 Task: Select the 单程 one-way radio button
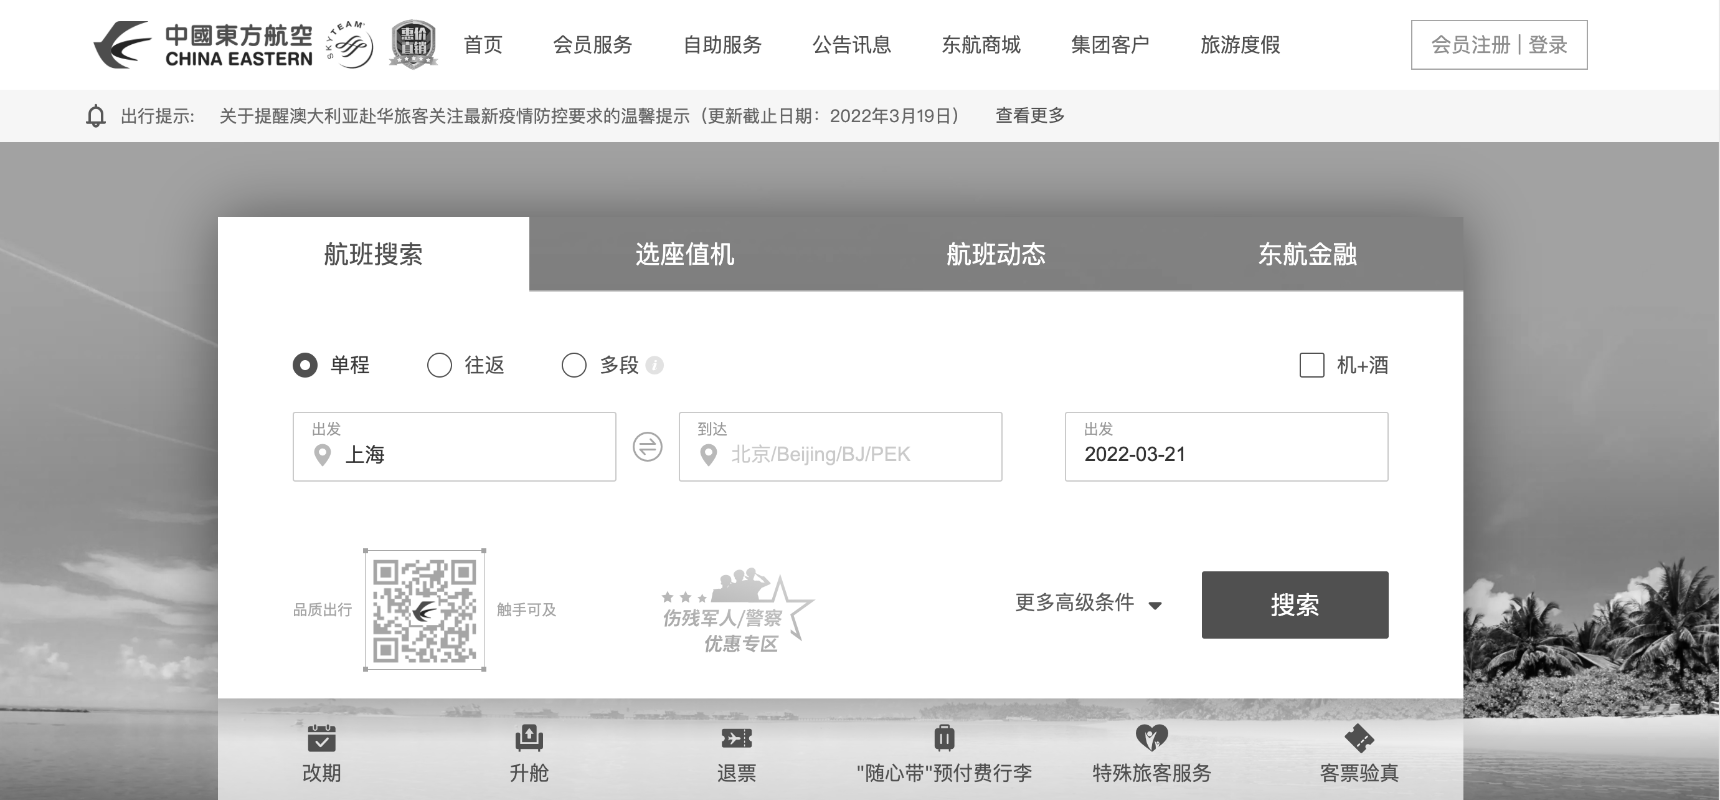tap(305, 365)
